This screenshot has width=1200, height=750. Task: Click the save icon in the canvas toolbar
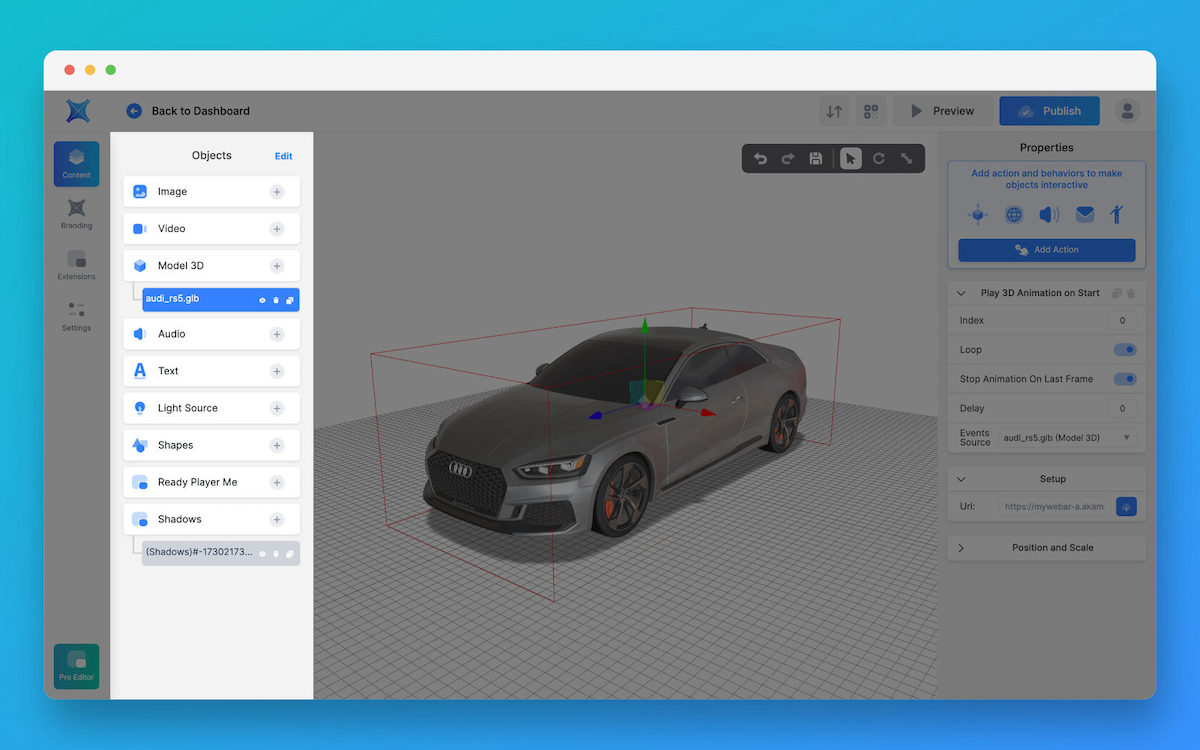[815, 157]
